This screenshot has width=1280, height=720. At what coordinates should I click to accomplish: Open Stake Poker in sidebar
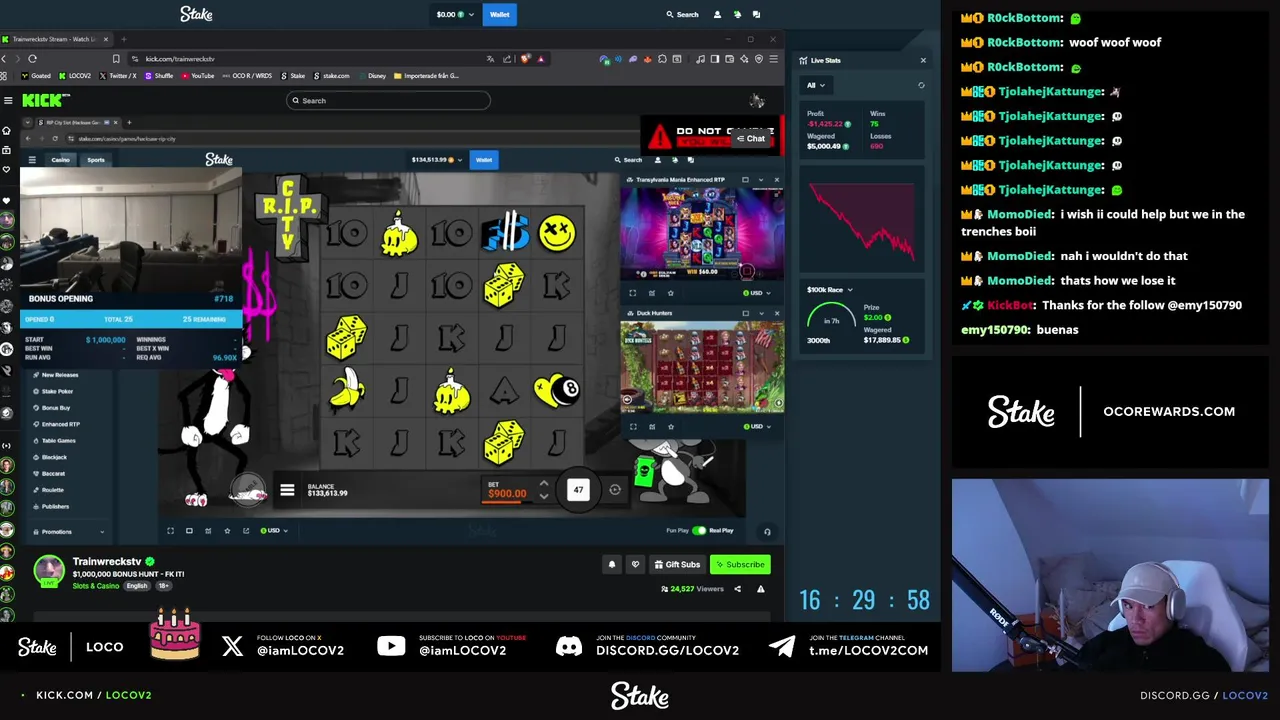click(x=57, y=391)
